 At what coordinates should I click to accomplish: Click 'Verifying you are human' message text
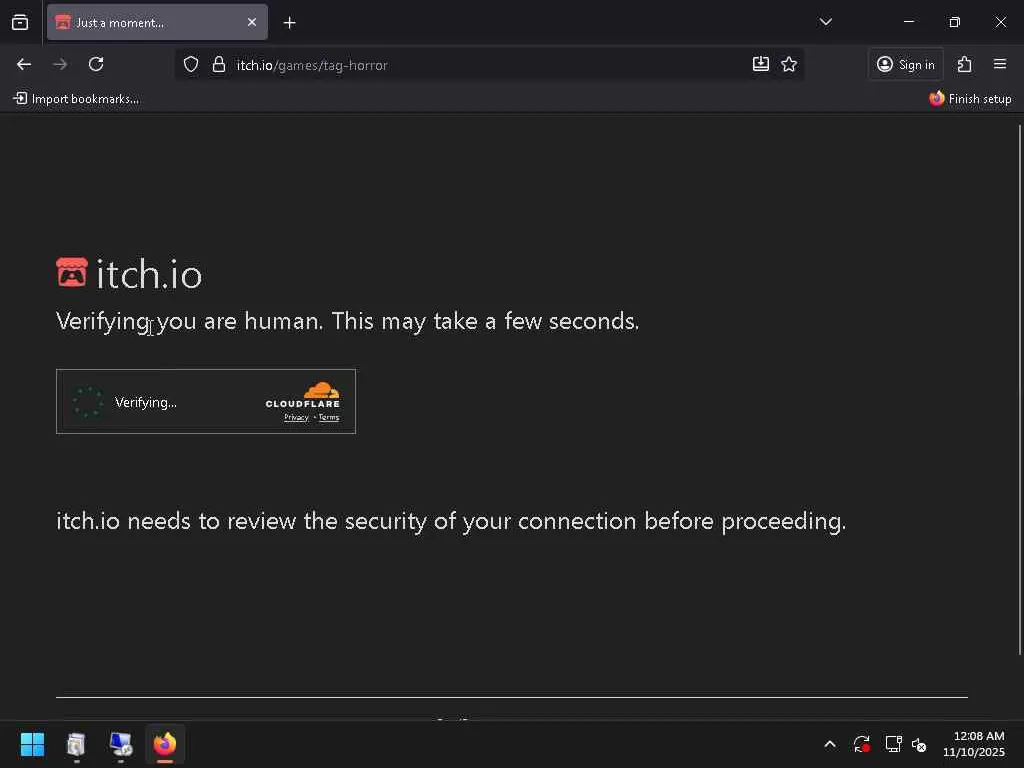347,321
